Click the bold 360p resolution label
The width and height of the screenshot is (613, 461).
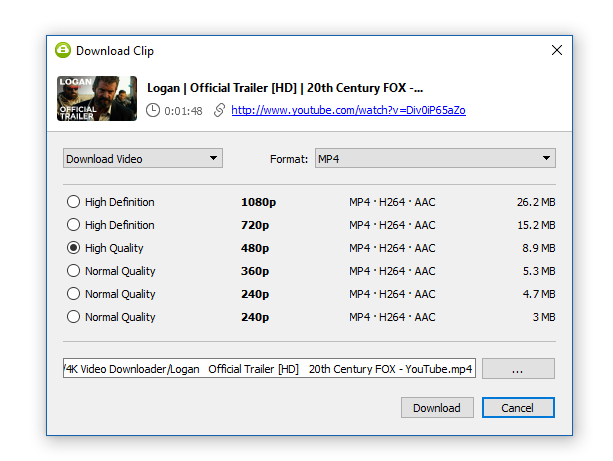coord(255,271)
